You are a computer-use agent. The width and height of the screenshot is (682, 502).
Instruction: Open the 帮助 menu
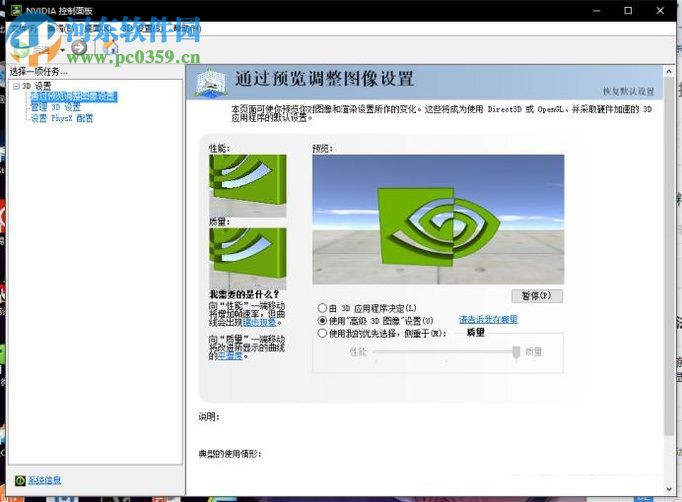pyautogui.click(x=186, y=29)
